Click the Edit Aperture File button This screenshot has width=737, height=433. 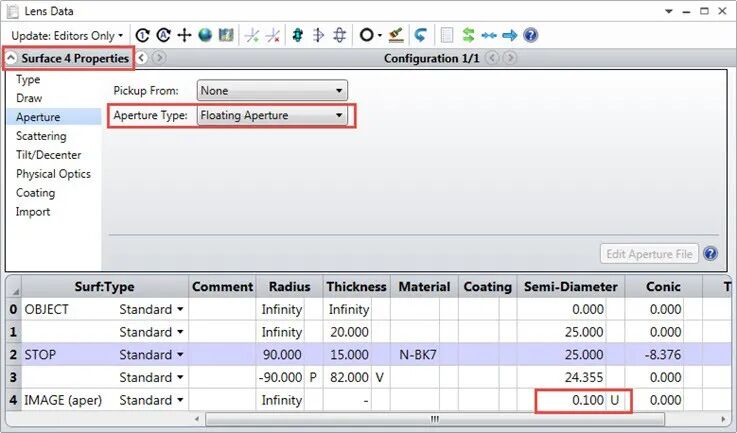pyautogui.click(x=649, y=254)
